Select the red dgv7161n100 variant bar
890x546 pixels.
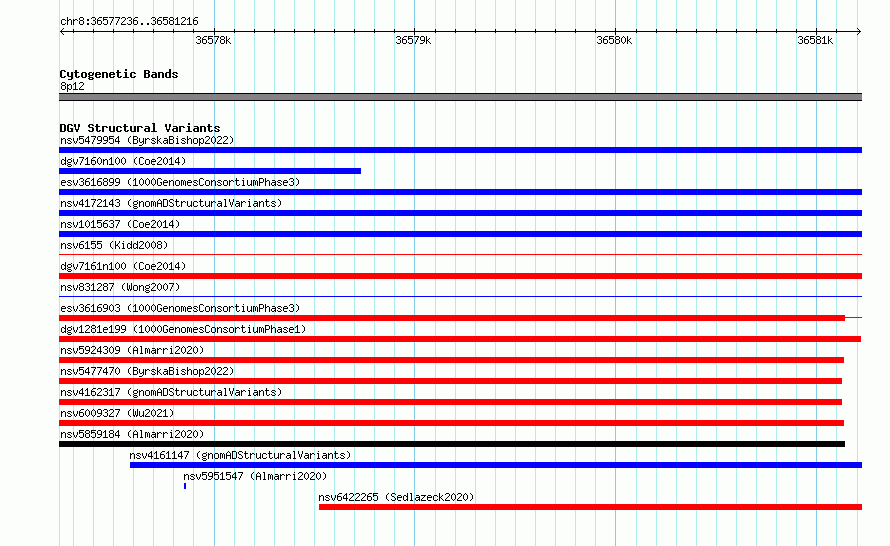pos(460,276)
